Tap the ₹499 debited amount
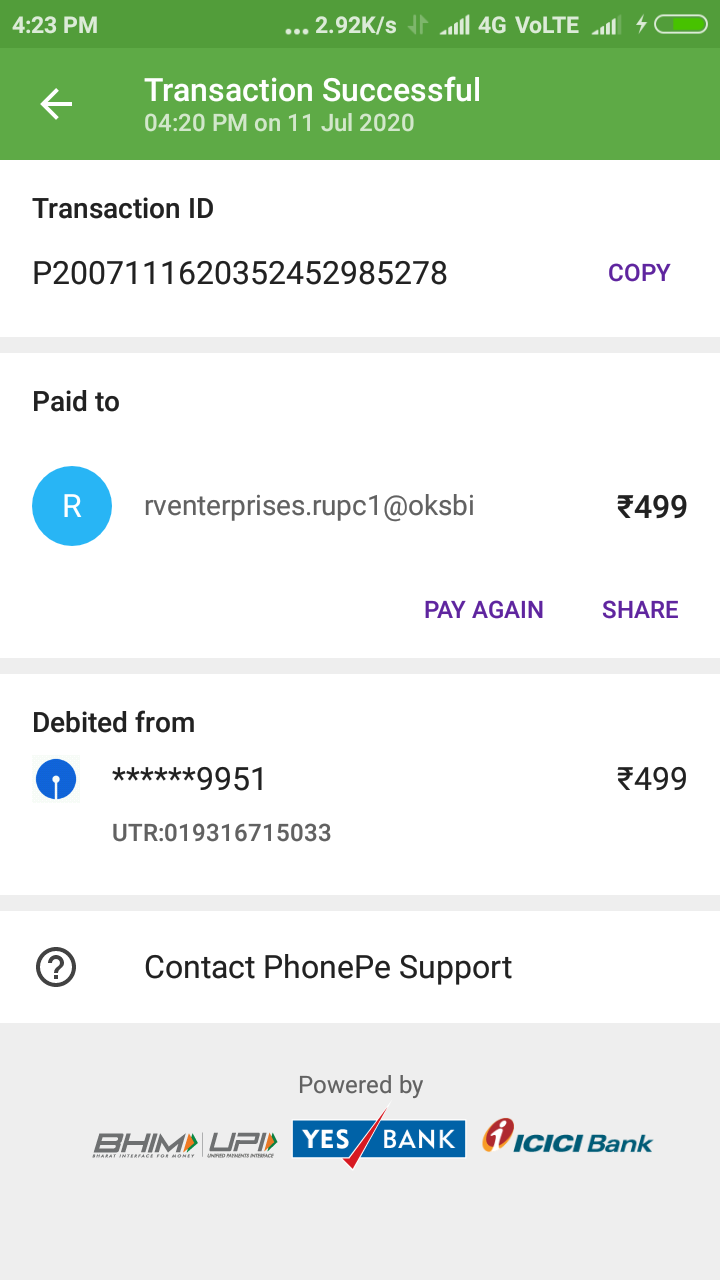Screen dimensions: 720x1280 point(652,779)
